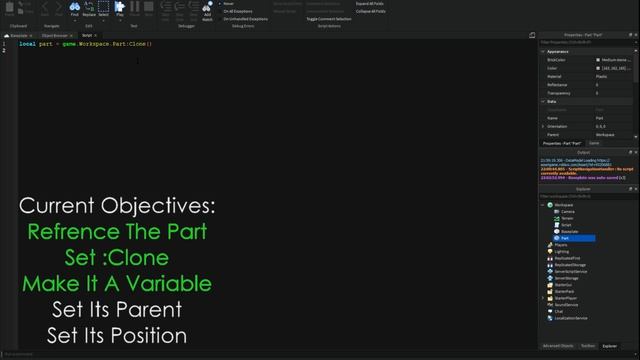640x360 pixels.
Task: Select the highlighted Part in Explorer
Action: [x=574, y=238]
